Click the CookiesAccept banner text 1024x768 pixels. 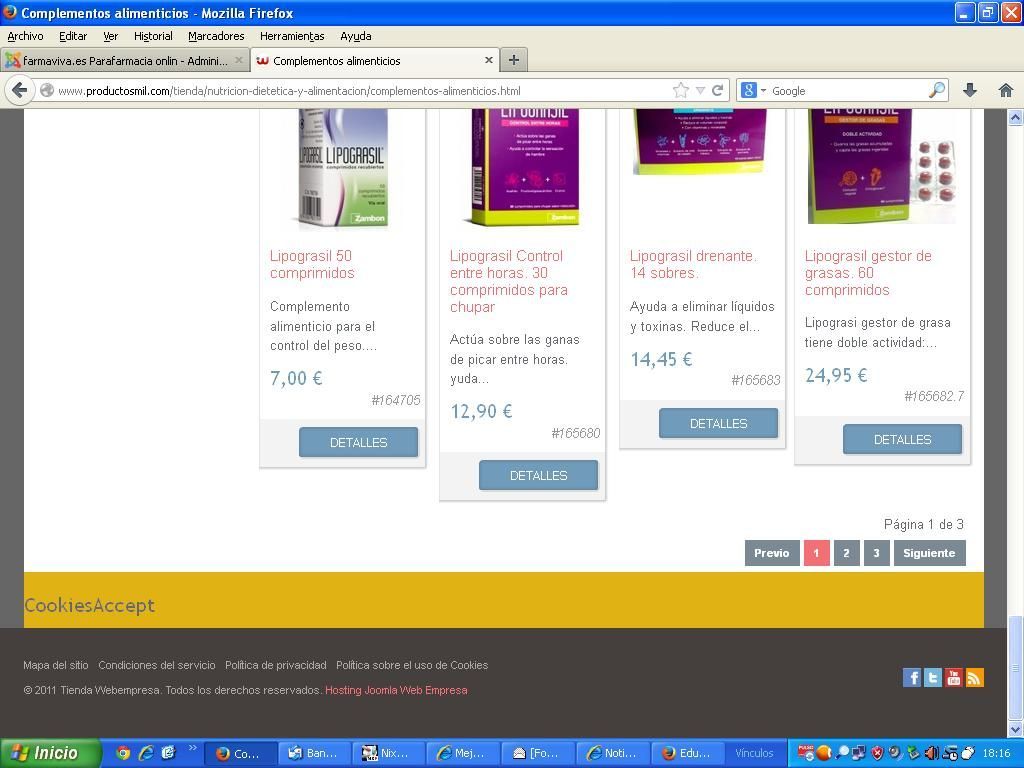[89, 605]
